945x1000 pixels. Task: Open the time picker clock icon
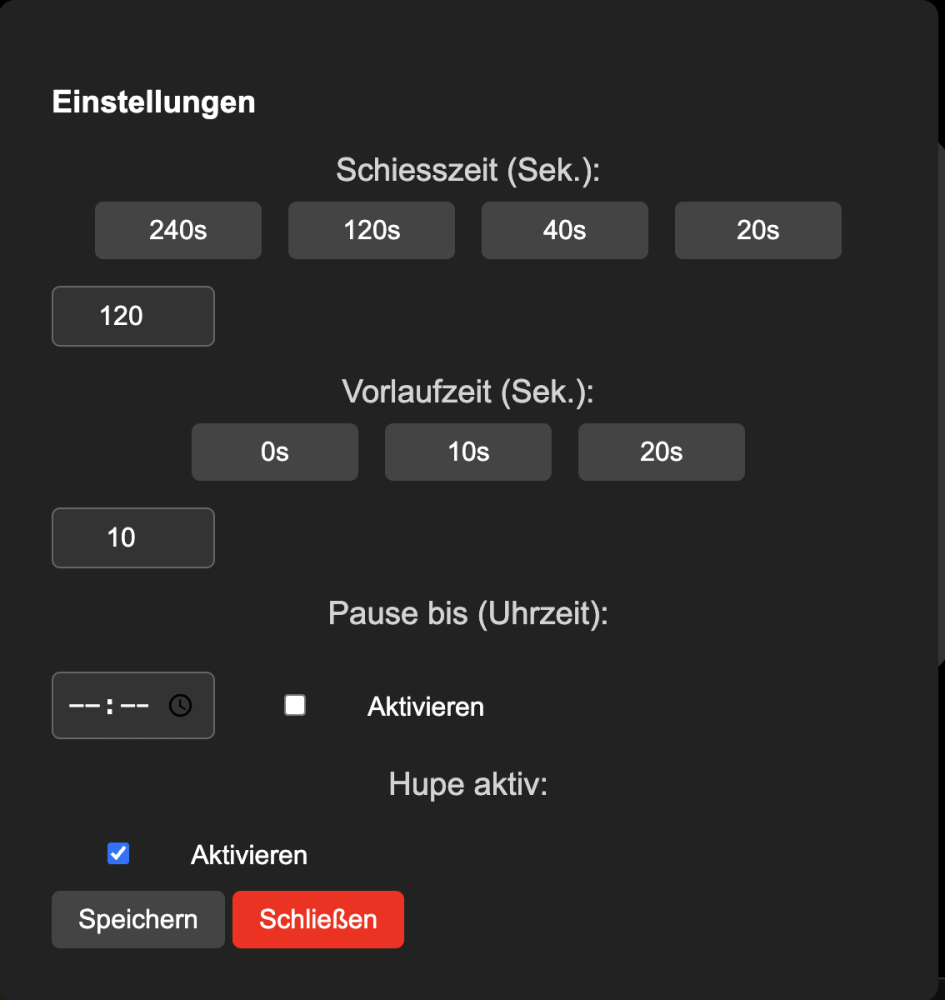(180, 705)
